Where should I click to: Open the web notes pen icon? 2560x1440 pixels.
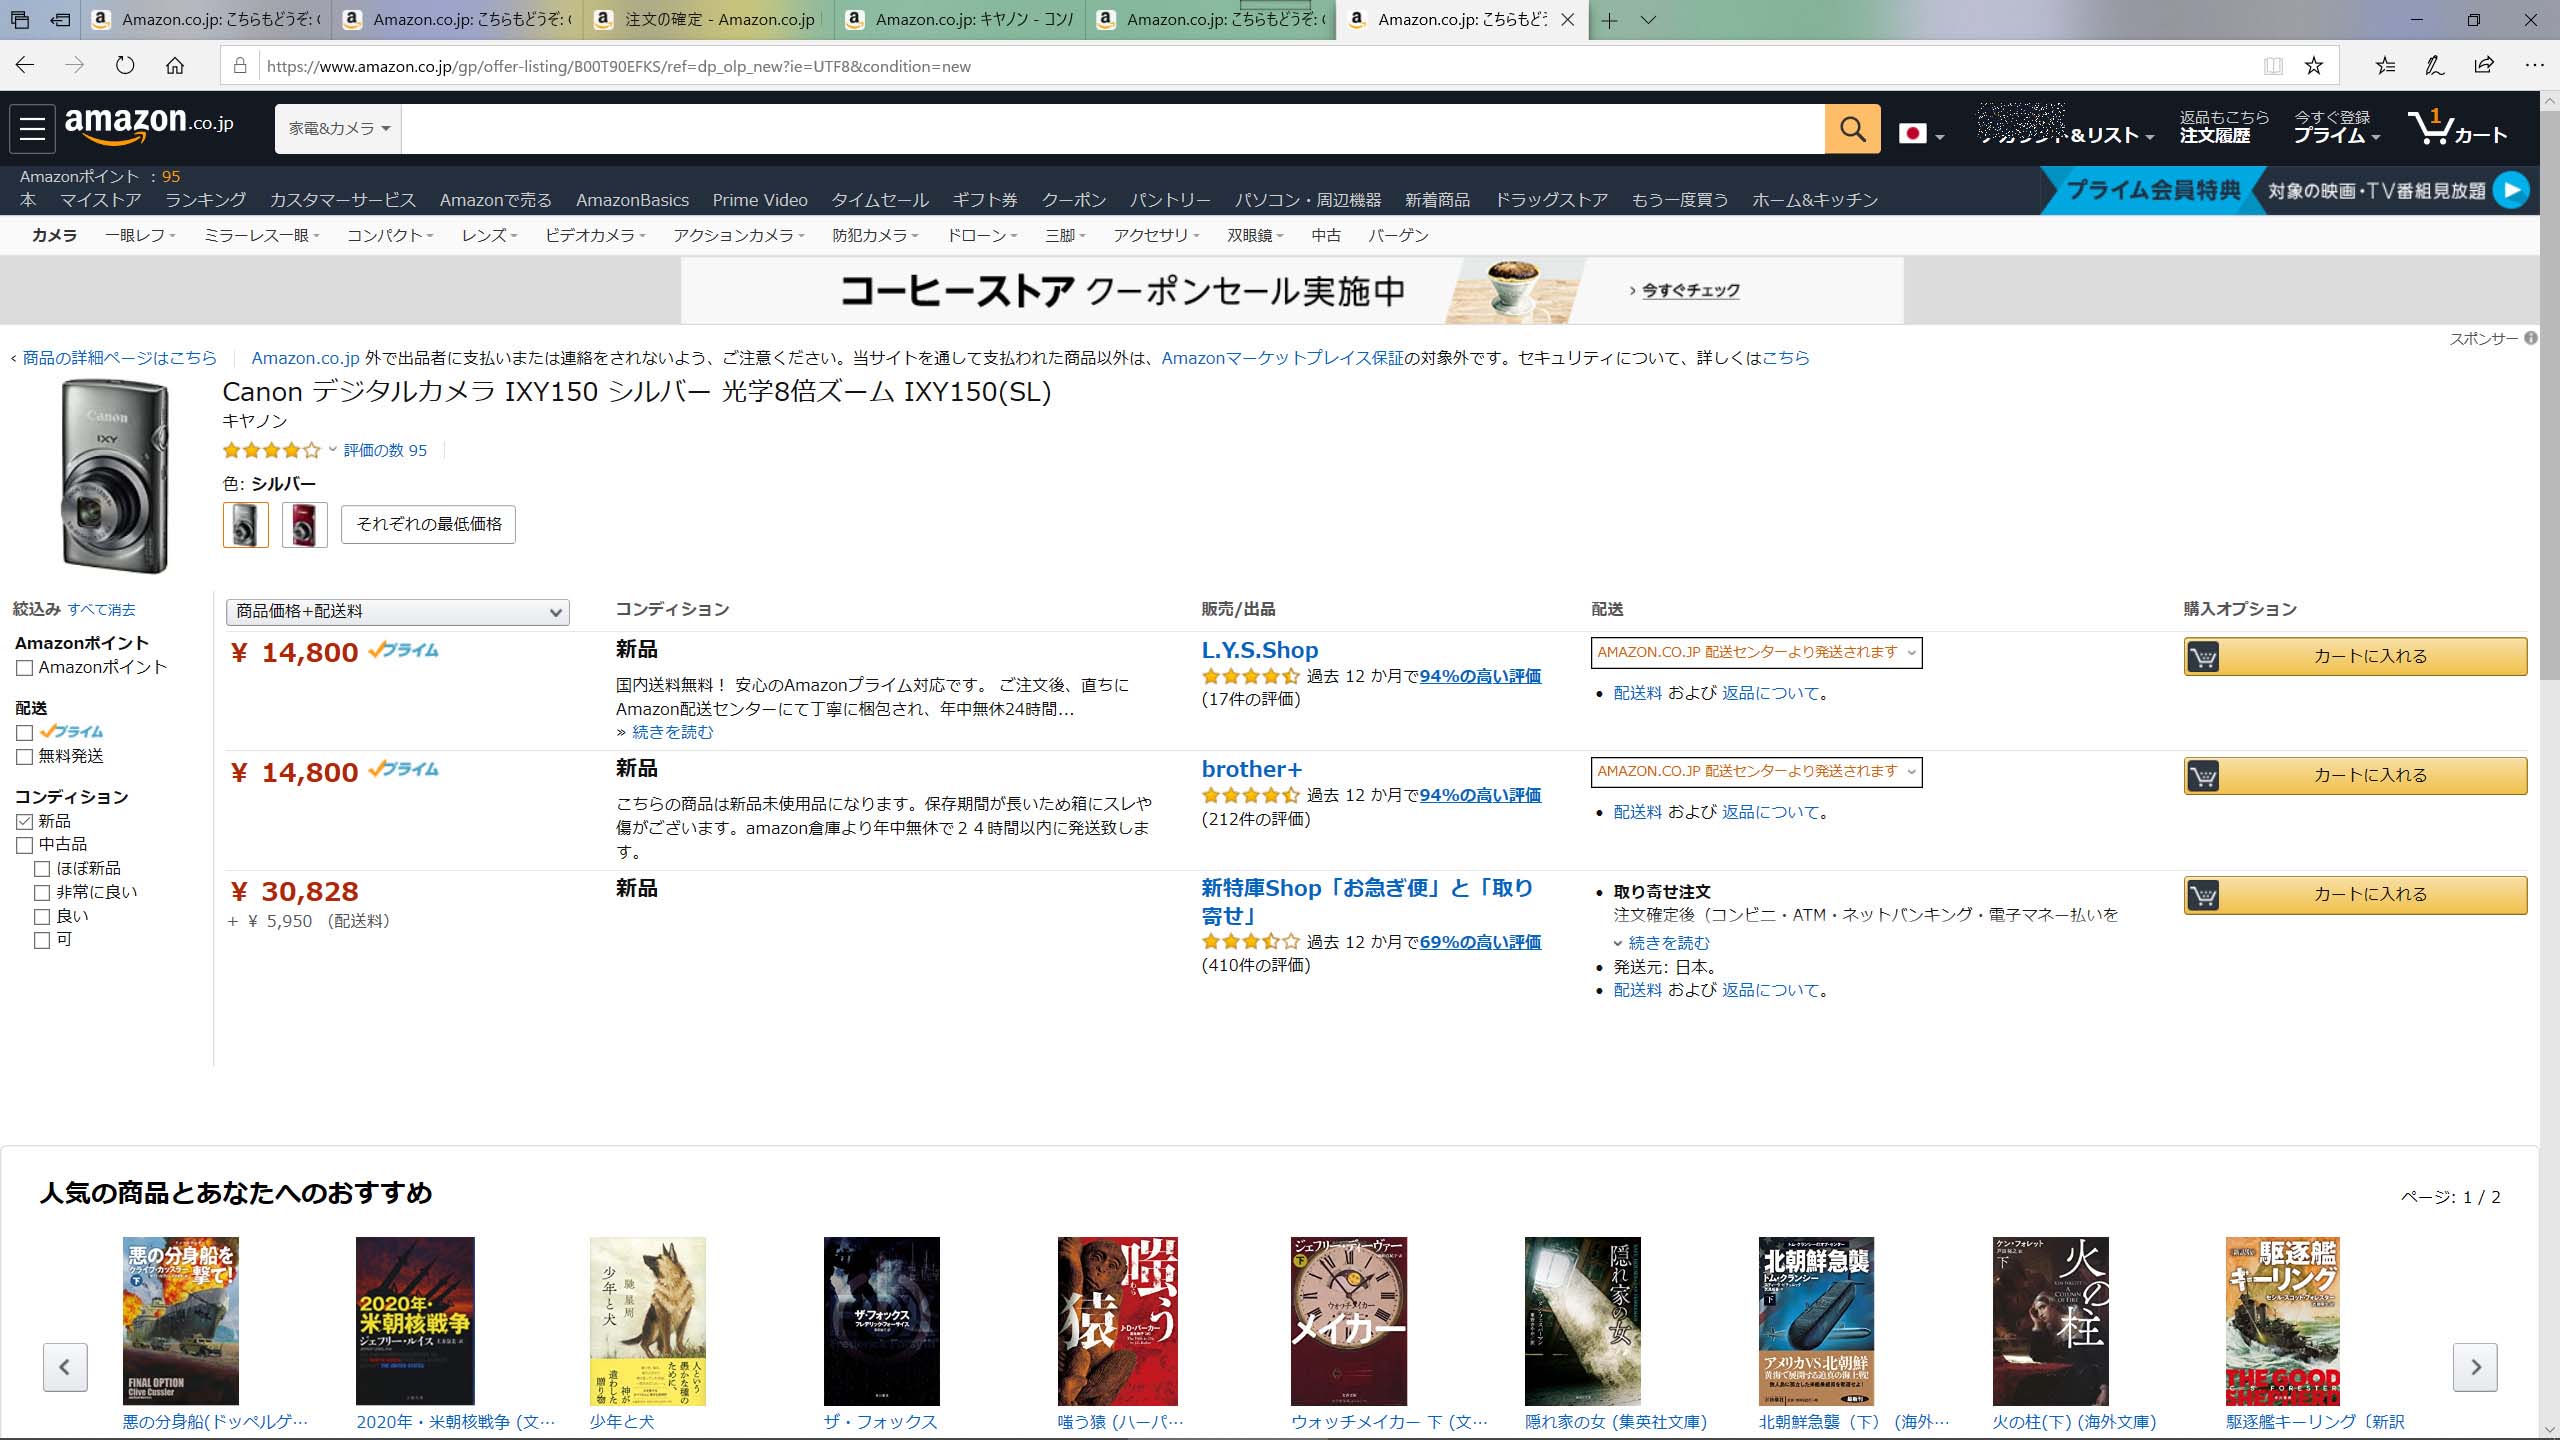coord(2435,66)
